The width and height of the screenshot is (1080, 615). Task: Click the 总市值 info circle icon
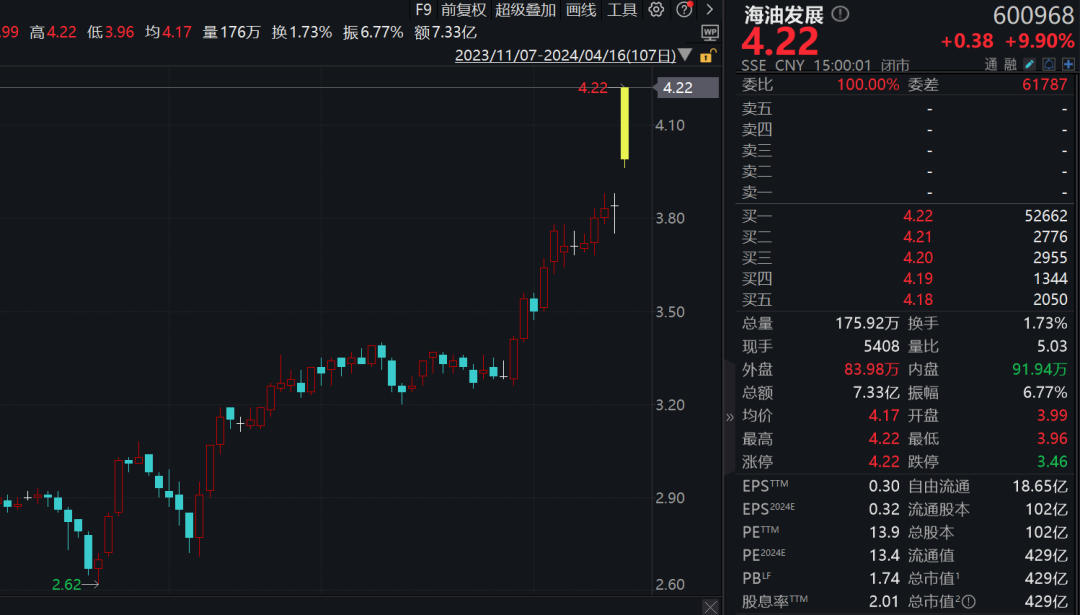[x=968, y=602]
